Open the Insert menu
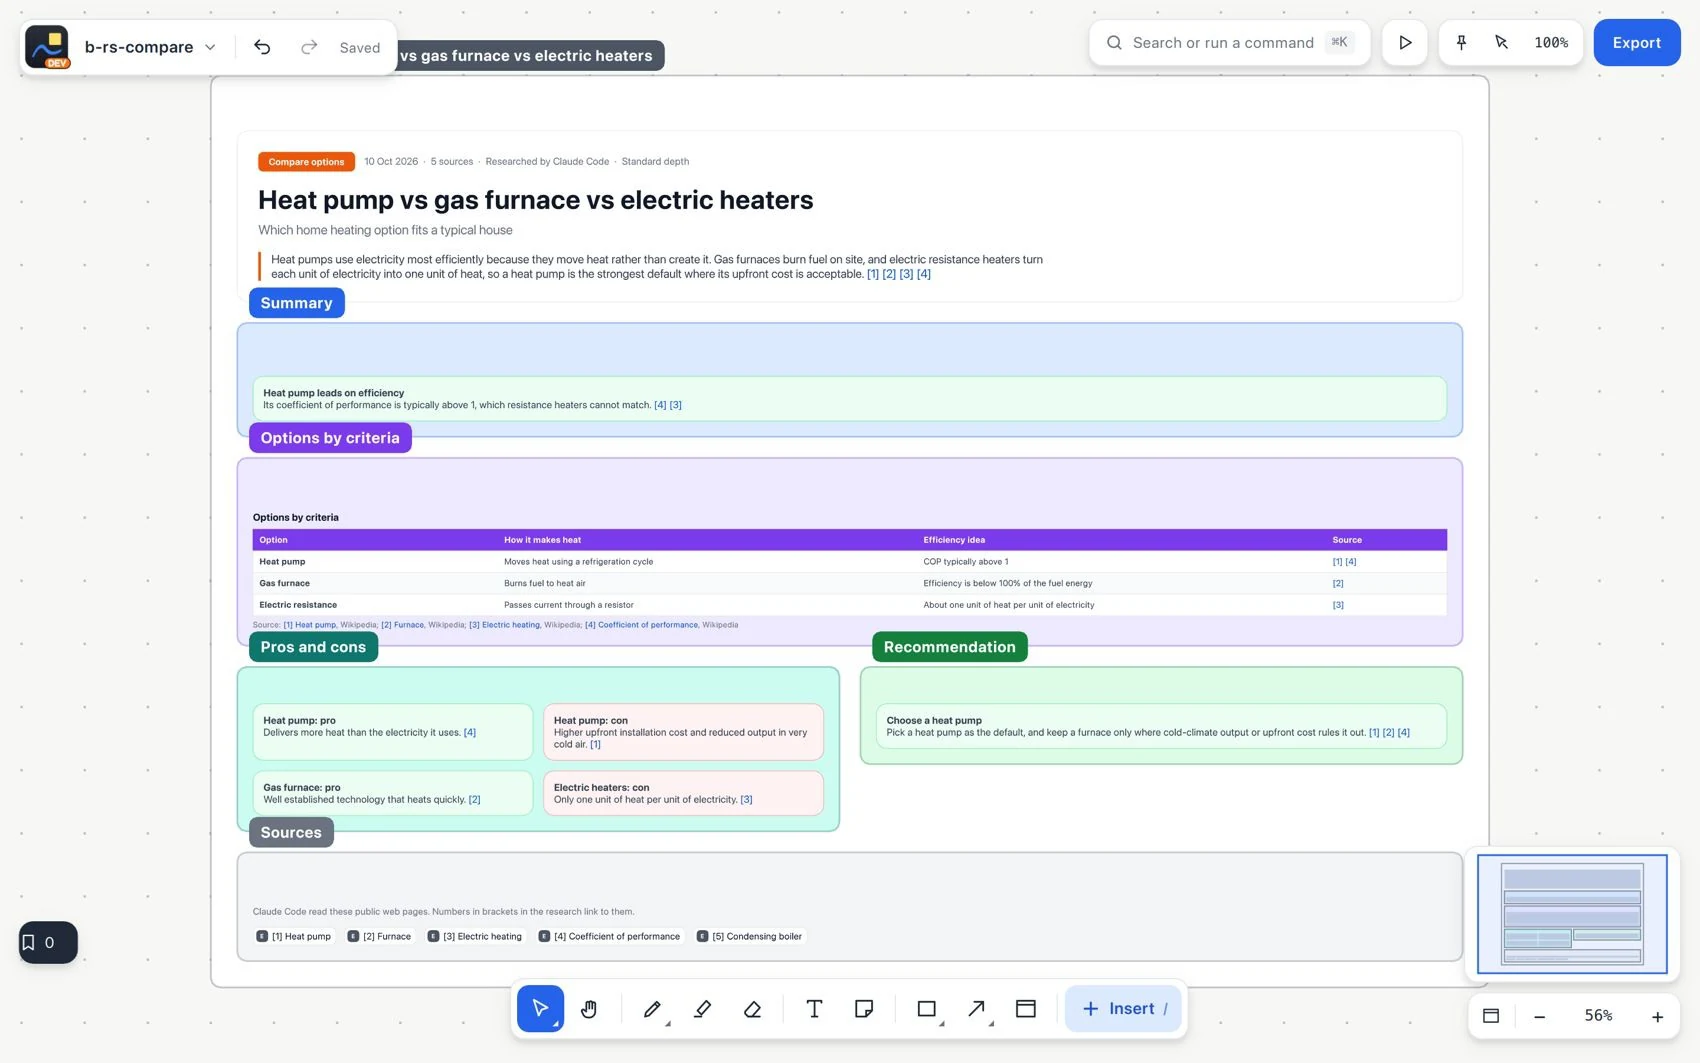This screenshot has height=1063, width=1700. [x=1123, y=1008]
